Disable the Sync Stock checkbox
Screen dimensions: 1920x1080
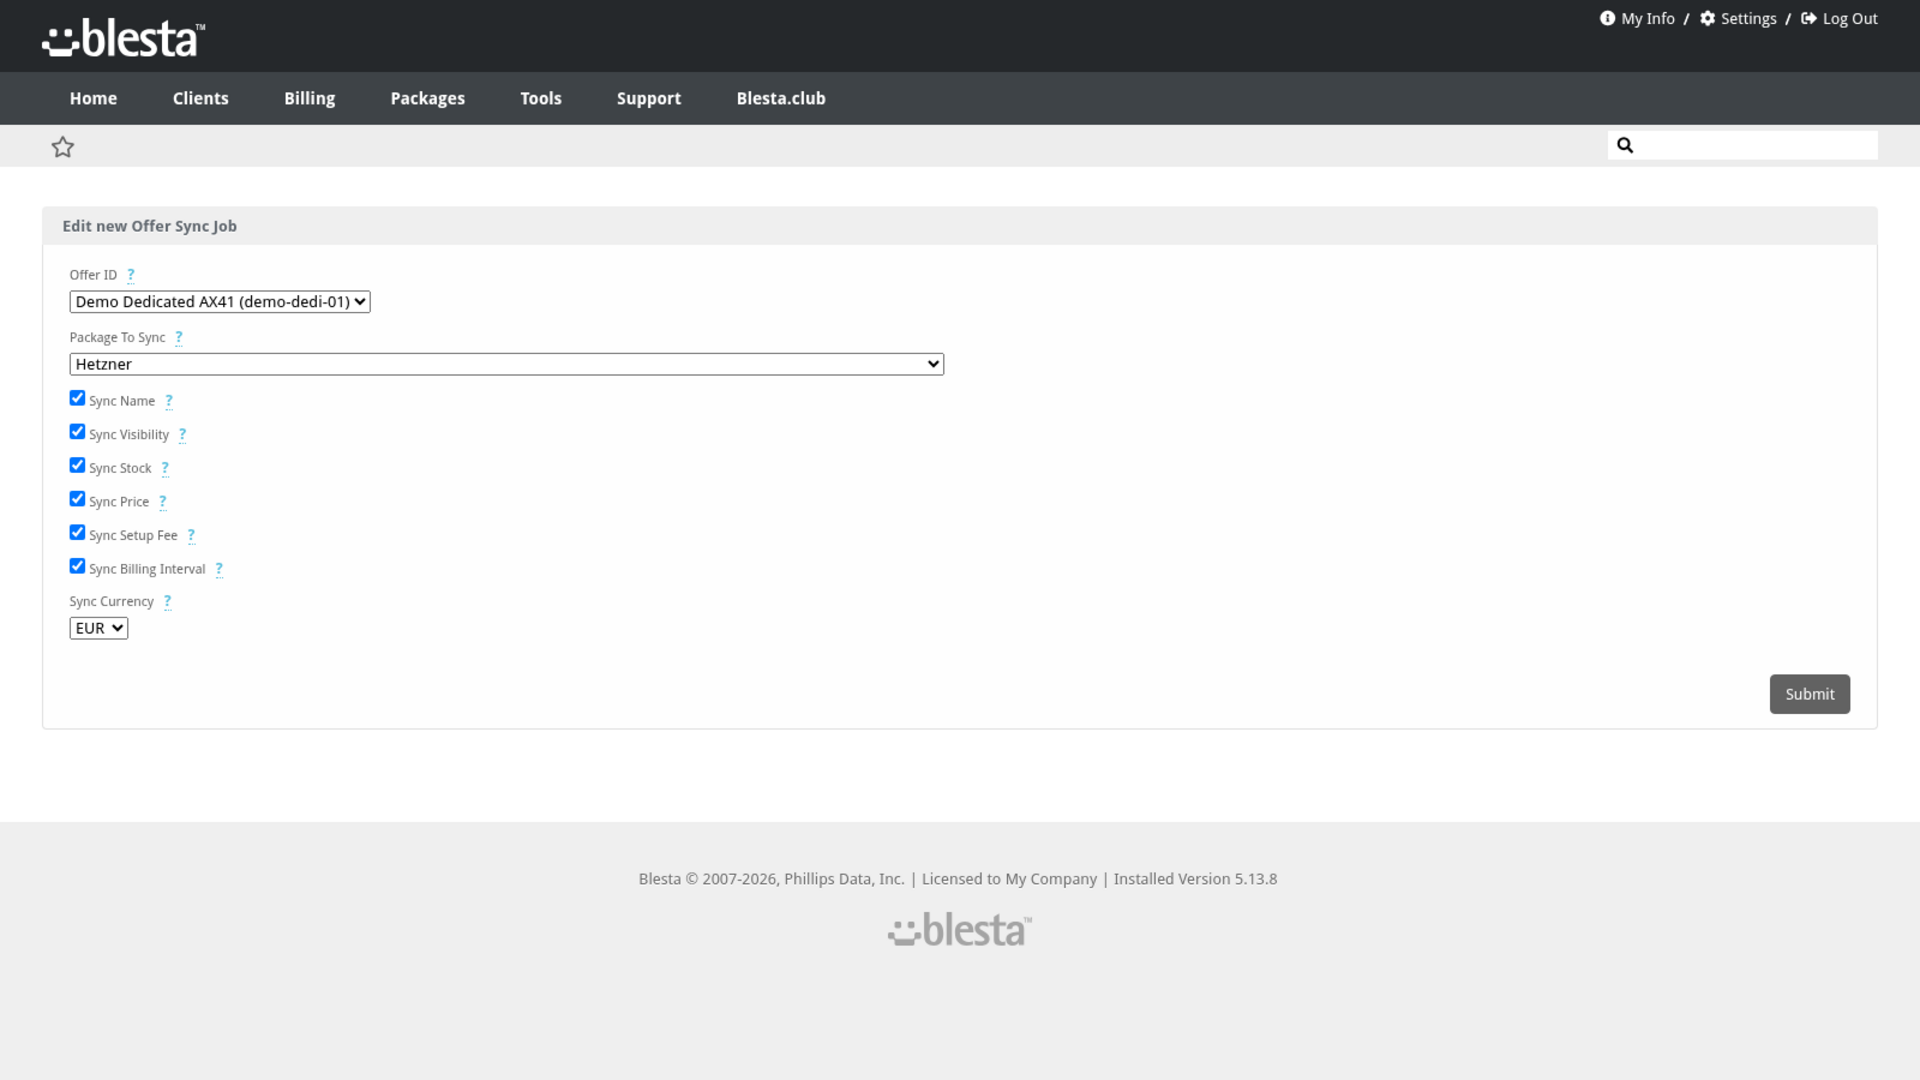[77, 465]
